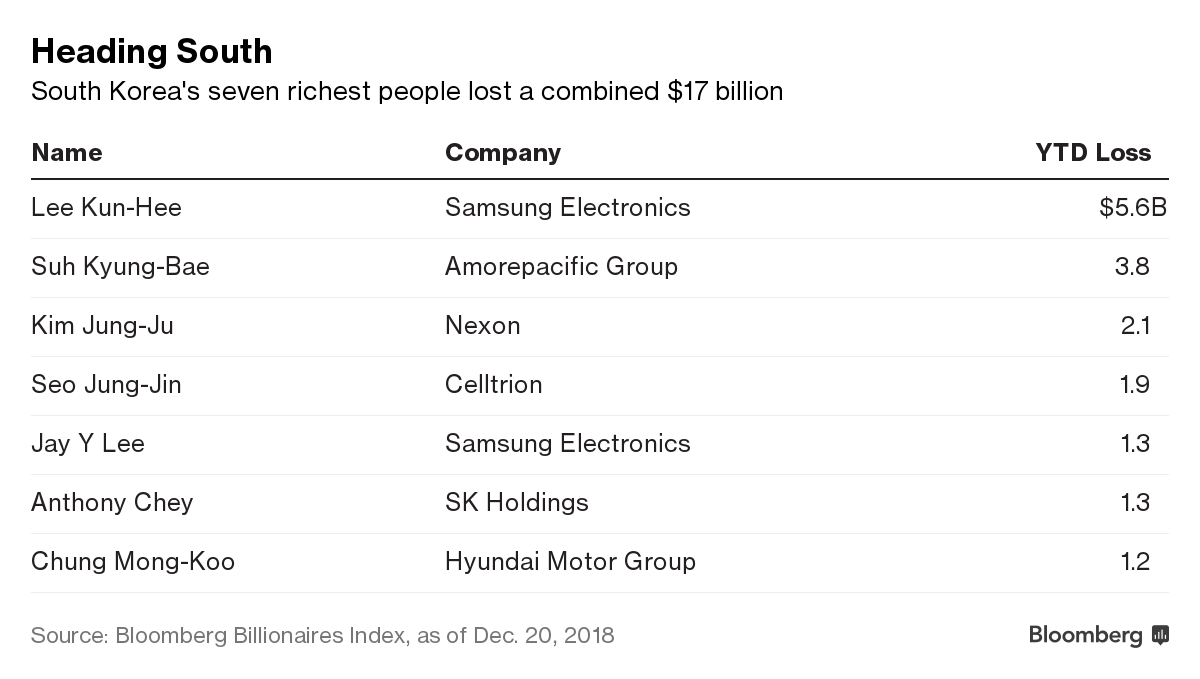Select the Company column header

[x=503, y=152]
